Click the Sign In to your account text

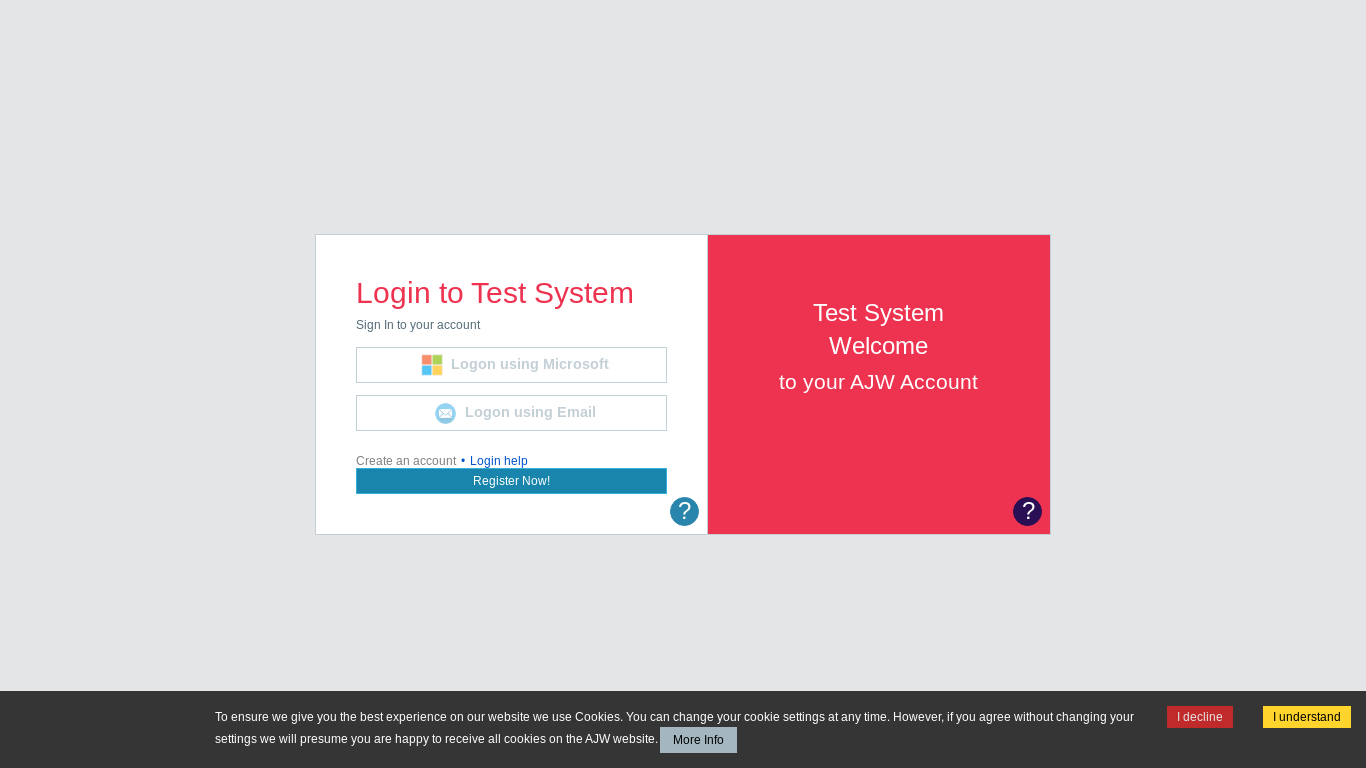[x=418, y=325]
